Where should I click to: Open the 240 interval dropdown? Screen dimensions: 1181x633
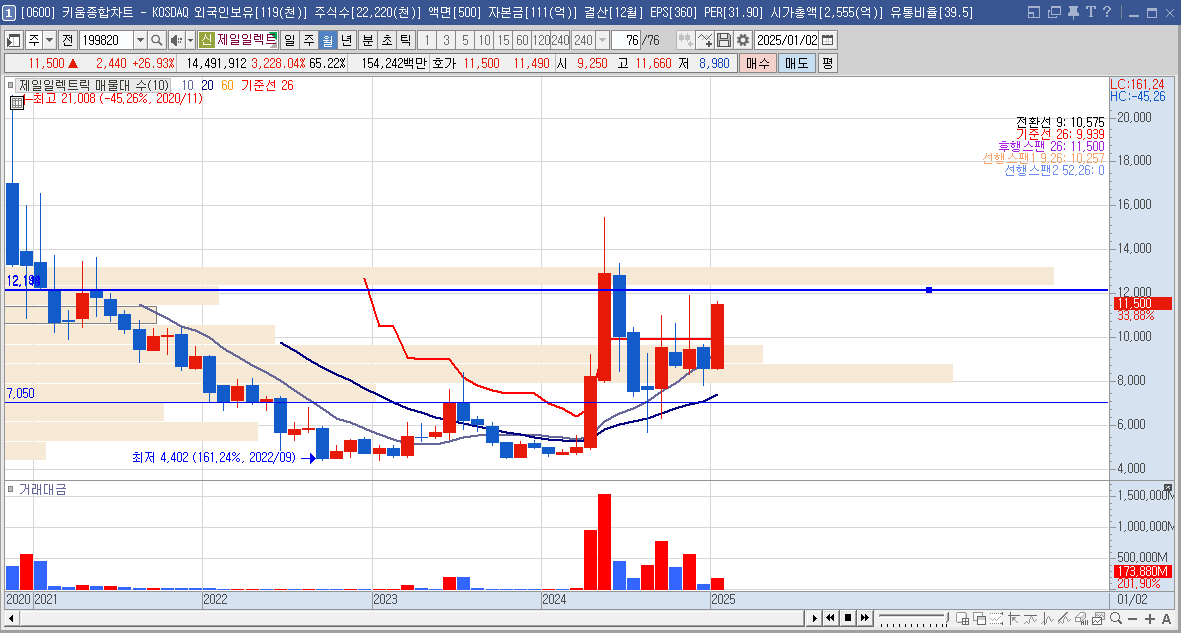point(603,40)
